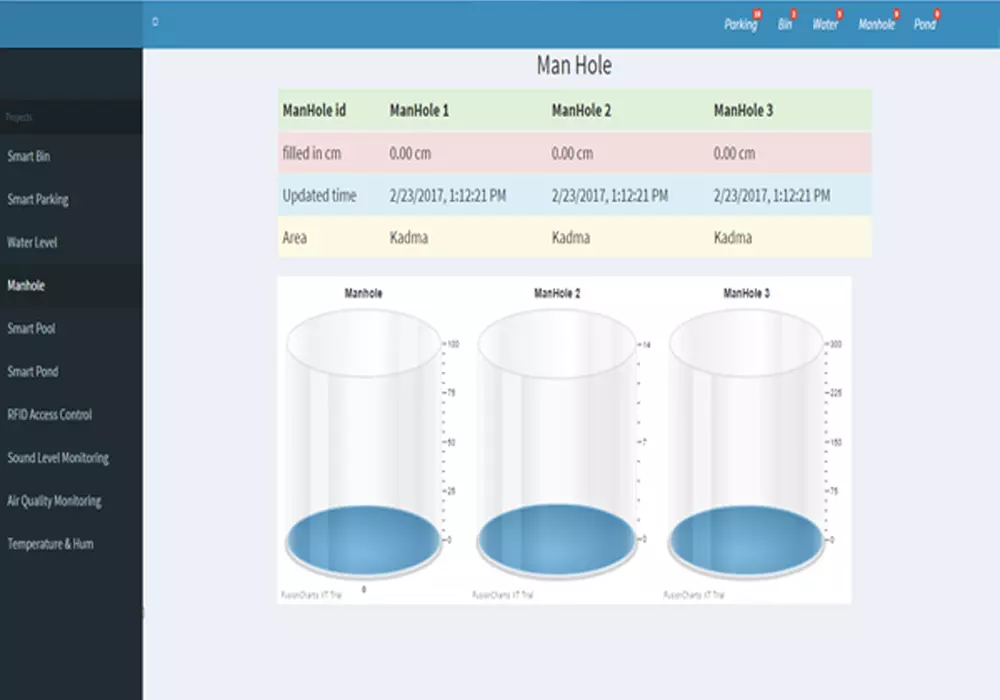Image resolution: width=1000 pixels, height=700 pixels.
Task: Click the Parking notification badge
Action: pyautogui.click(x=757, y=15)
